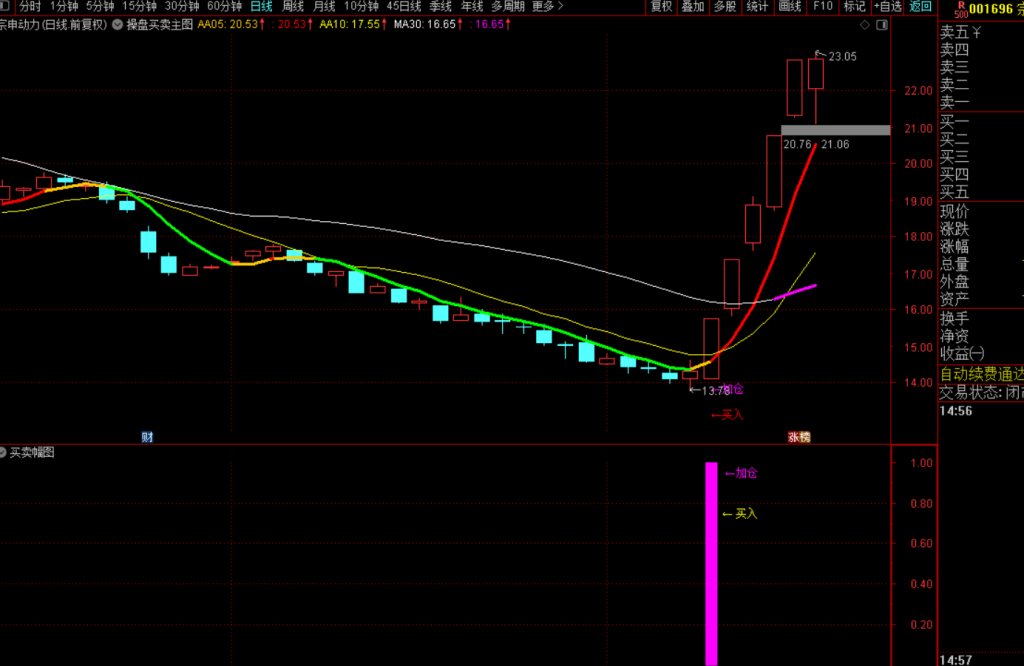Image resolution: width=1024 pixels, height=666 pixels.
Task: Click the 叠加 overlay button
Action: (x=693, y=7)
